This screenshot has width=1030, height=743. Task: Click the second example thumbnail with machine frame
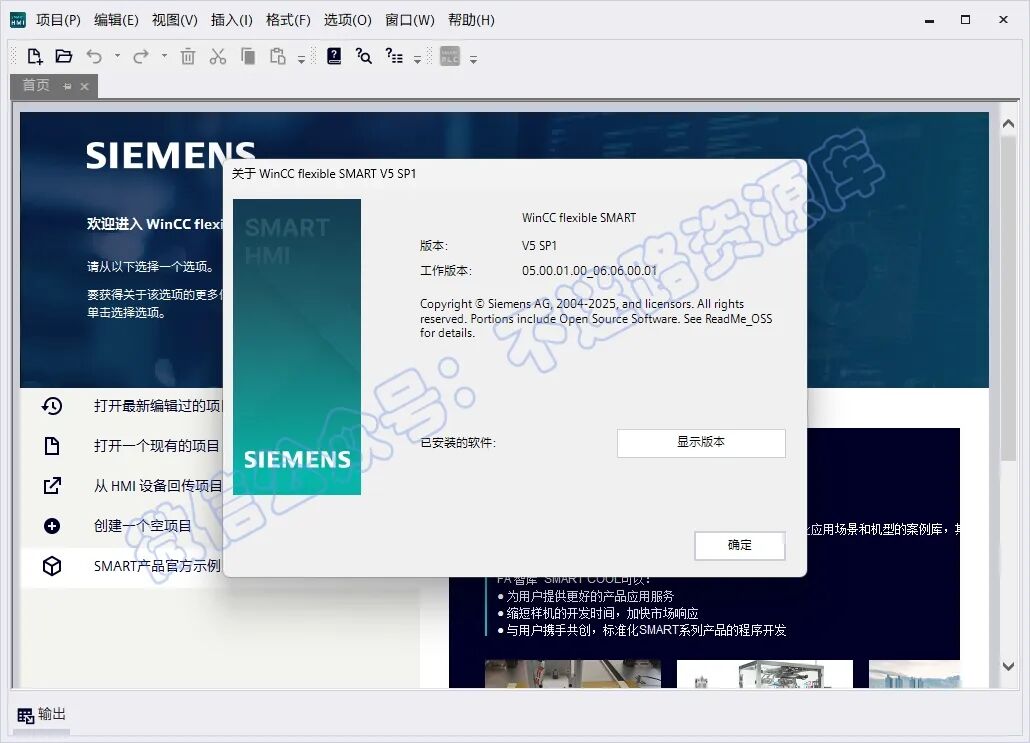(x=765, y=674)
